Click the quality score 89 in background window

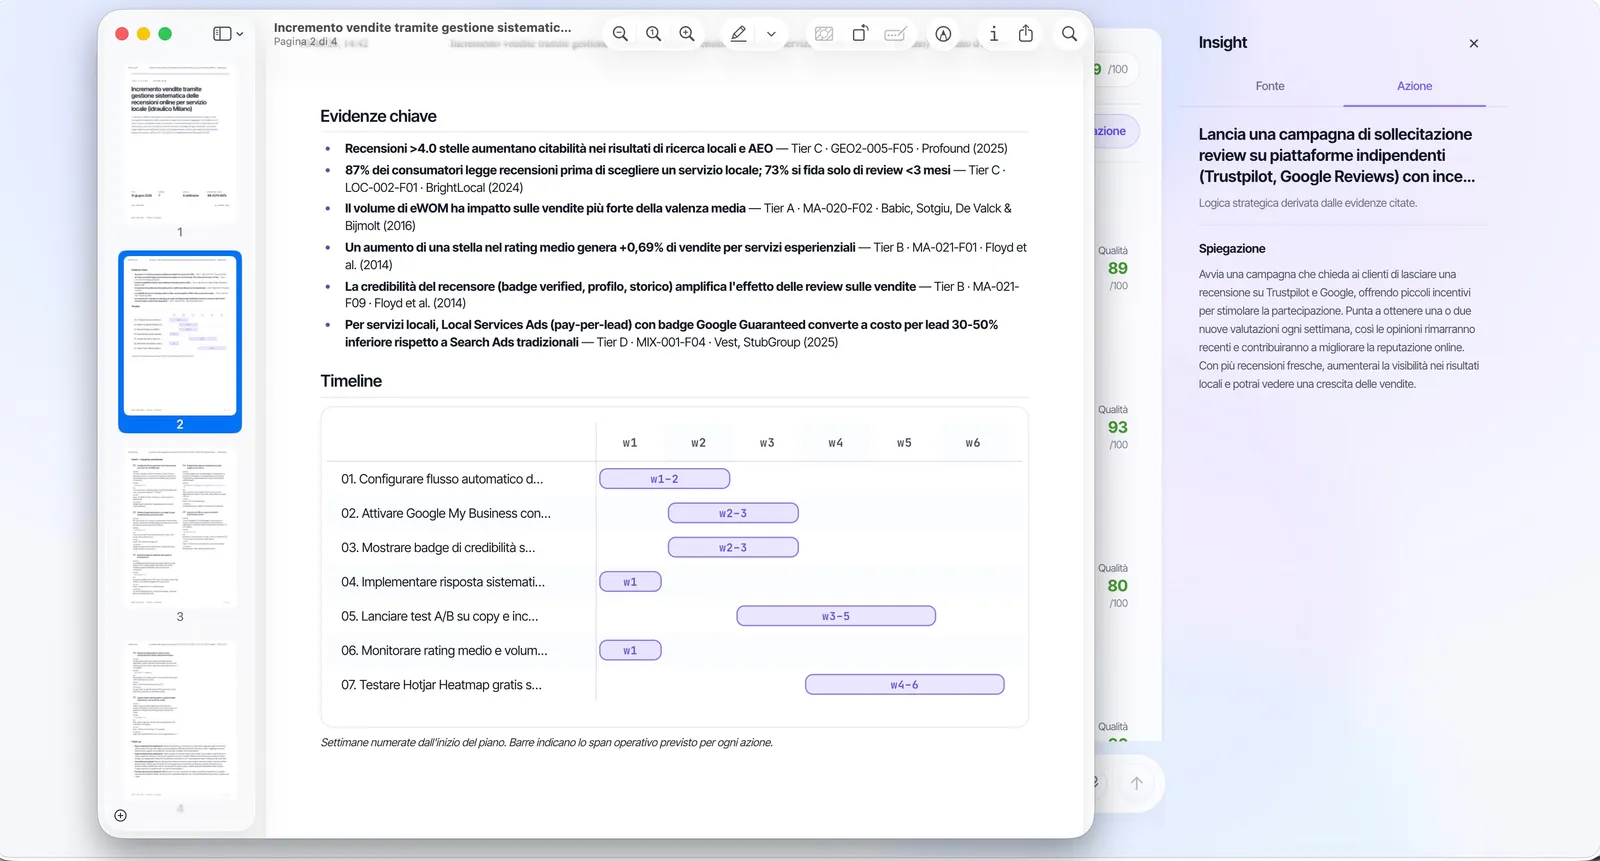1118,268
